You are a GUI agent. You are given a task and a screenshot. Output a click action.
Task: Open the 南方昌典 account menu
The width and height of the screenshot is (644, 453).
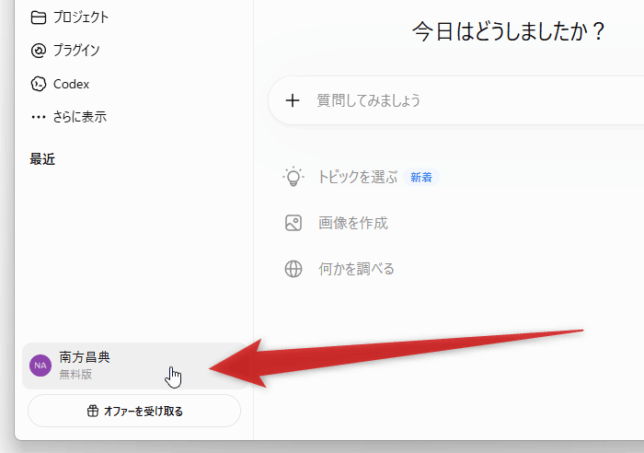(x=136, y=366)
